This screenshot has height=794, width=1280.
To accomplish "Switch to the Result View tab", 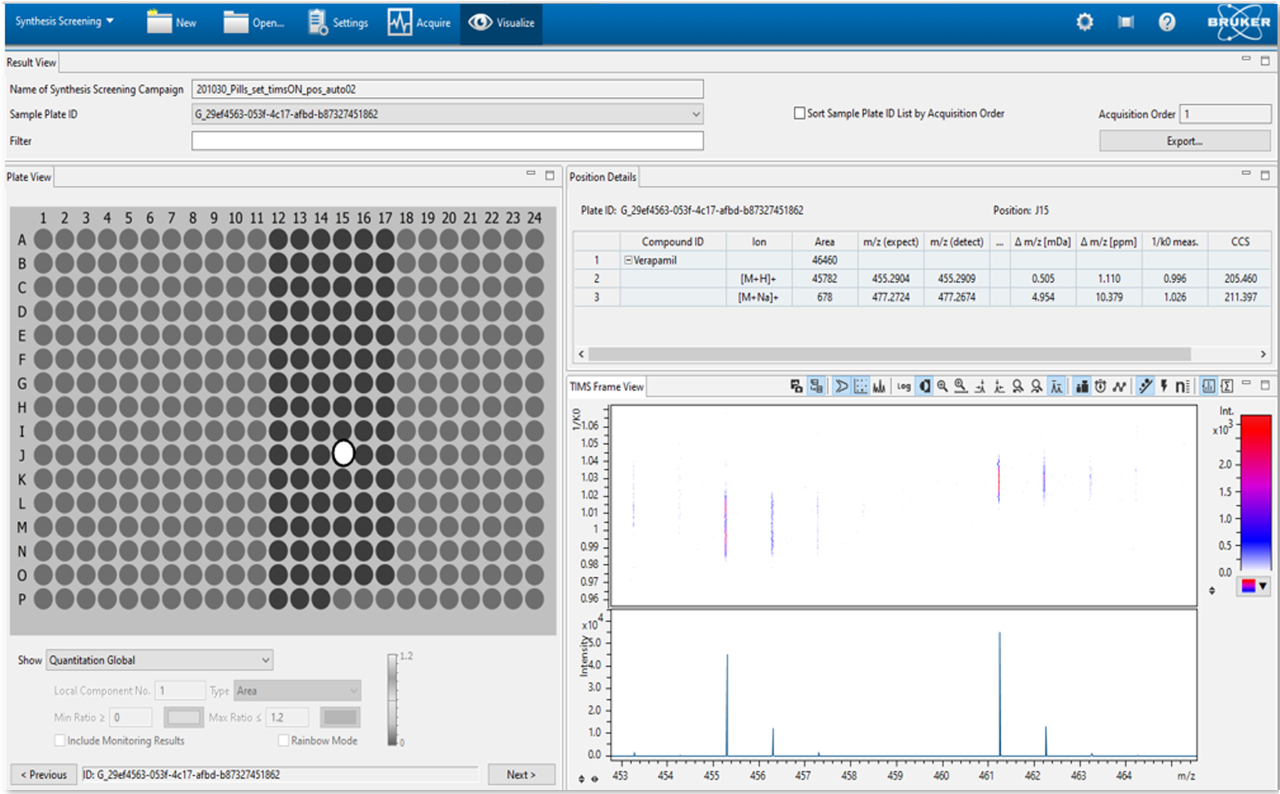I will pos(31,61).
